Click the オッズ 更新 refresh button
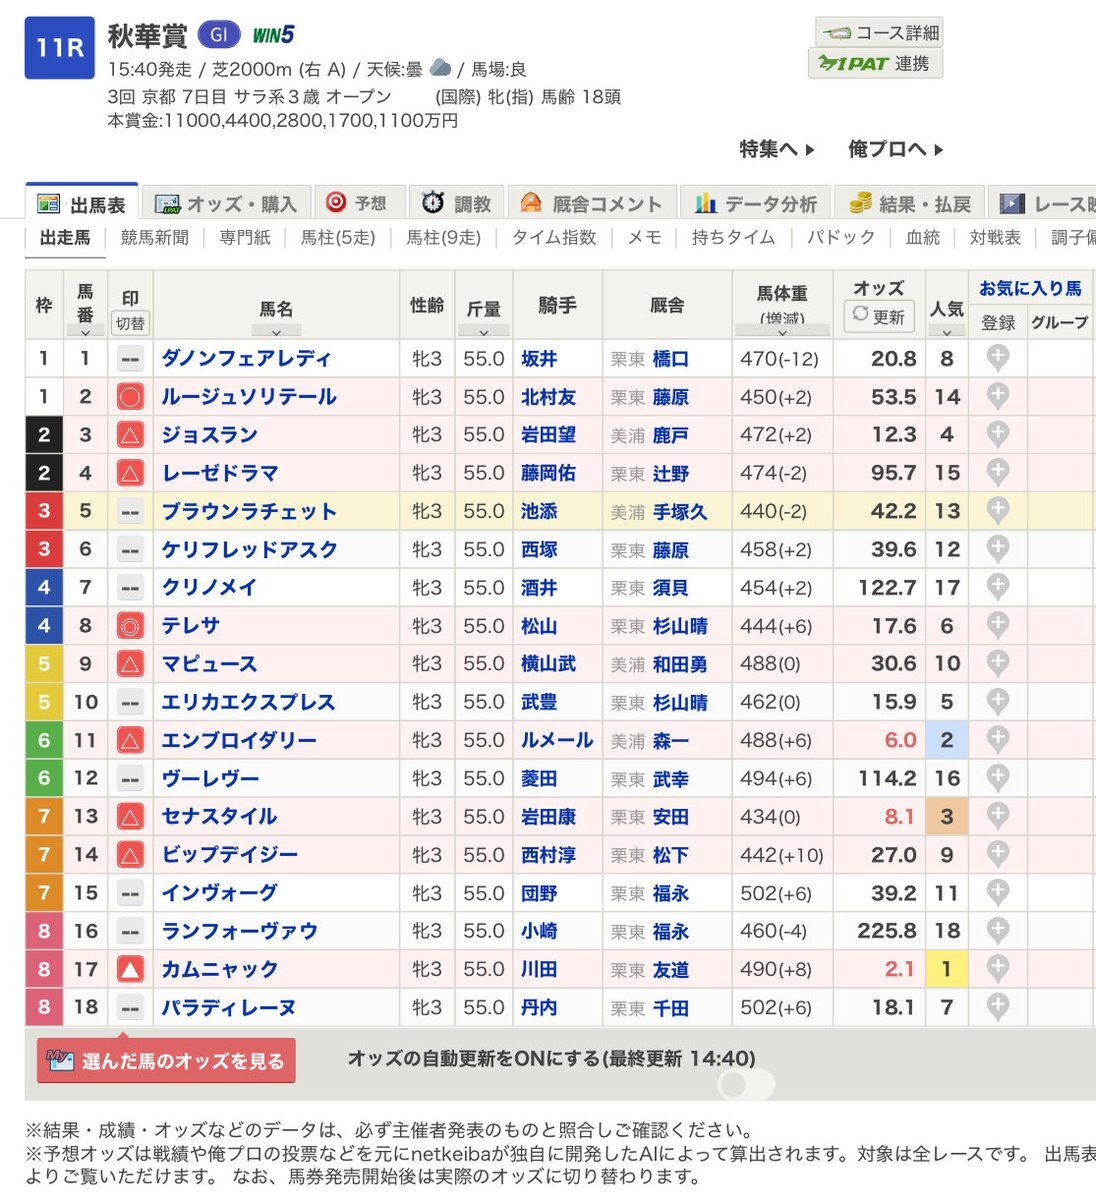Image resolution: width=1096 pixels, height=1200 pixels. click(x=879, y=317)
